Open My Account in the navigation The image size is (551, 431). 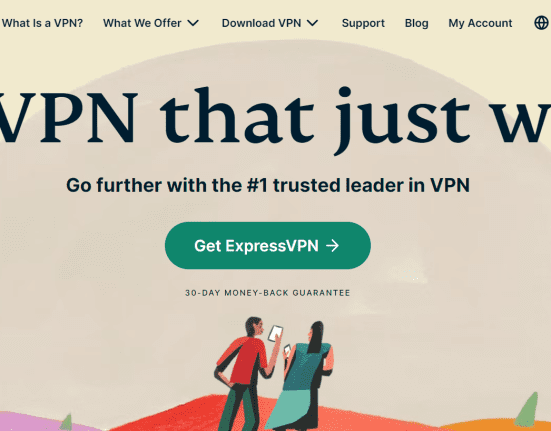point(480,23)
